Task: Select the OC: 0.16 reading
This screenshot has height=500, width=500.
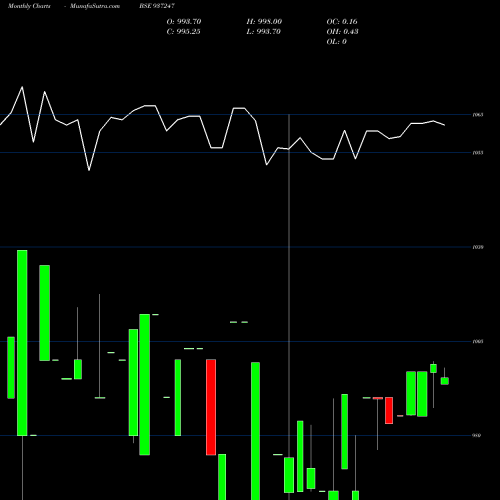Action: click(x=342, y=22)
